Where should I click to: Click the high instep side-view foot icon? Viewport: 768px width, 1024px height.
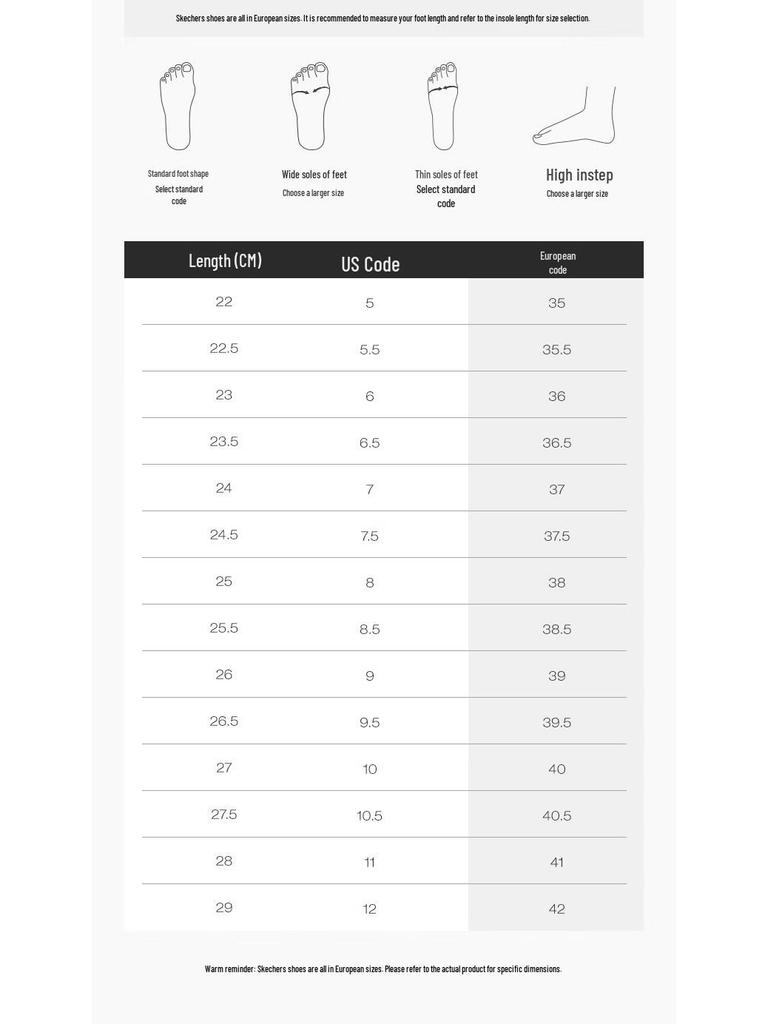(x=574, y=116)
